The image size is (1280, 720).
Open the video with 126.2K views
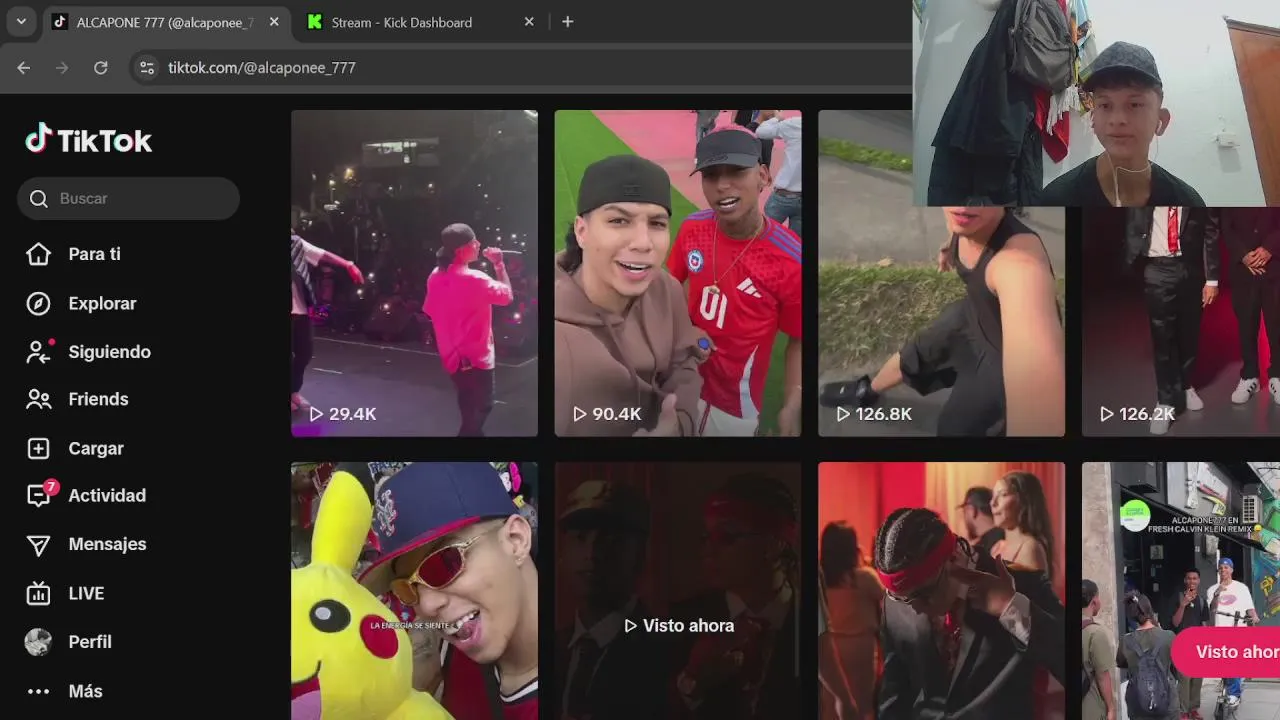click(x=1181, y=320)
